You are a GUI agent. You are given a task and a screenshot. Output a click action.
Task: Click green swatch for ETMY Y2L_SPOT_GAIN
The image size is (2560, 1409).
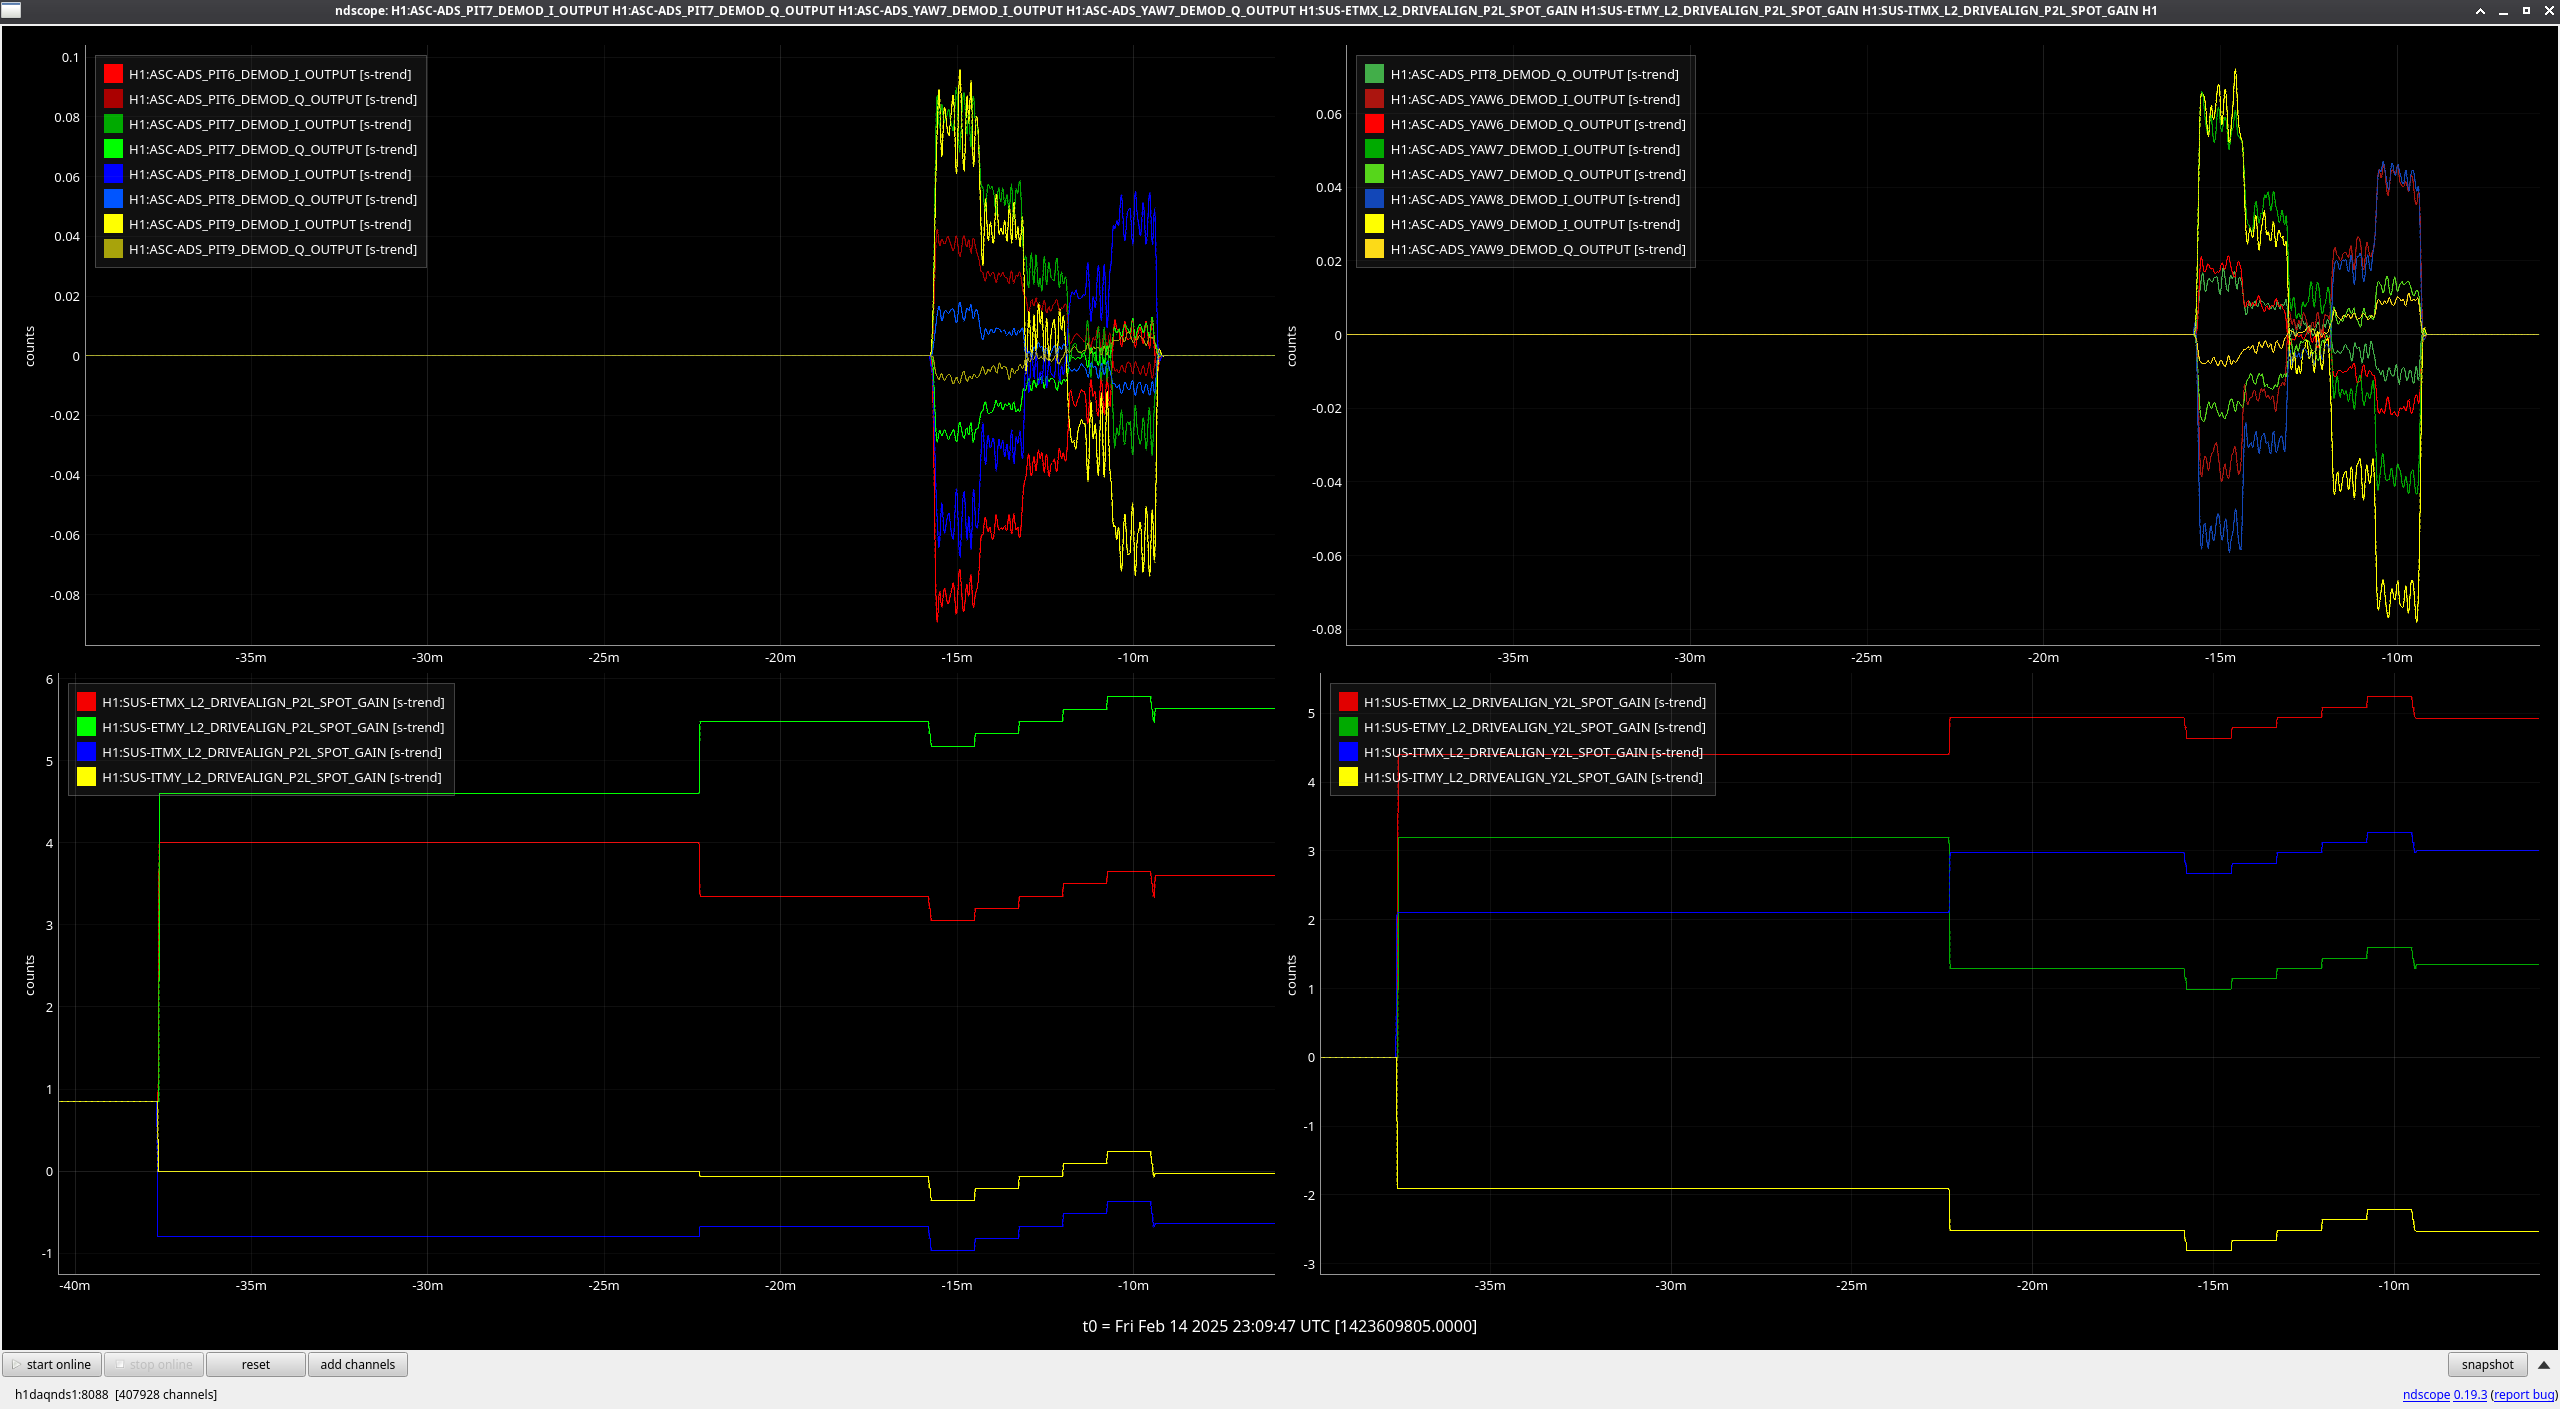1348,727
